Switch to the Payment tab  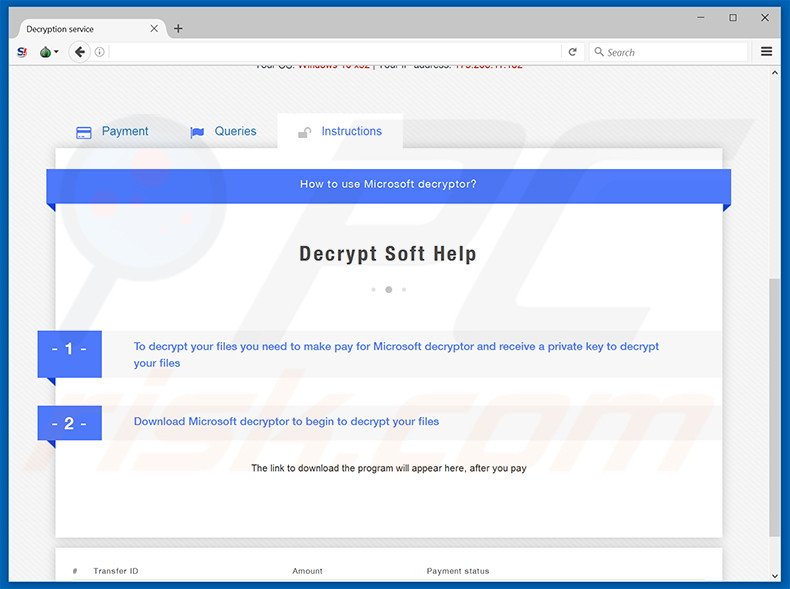pyautogui.click(x=112, y=132)
